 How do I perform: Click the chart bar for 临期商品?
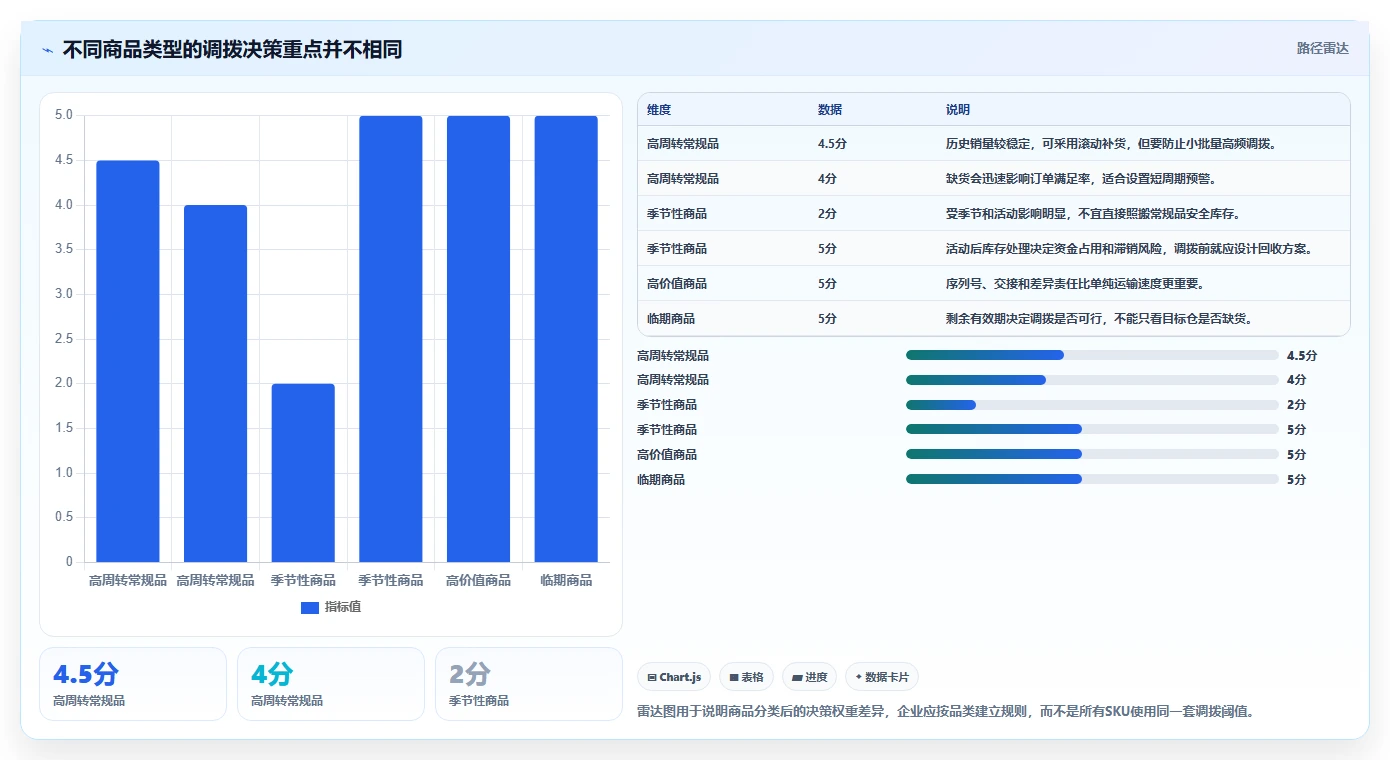pos(566,339)
